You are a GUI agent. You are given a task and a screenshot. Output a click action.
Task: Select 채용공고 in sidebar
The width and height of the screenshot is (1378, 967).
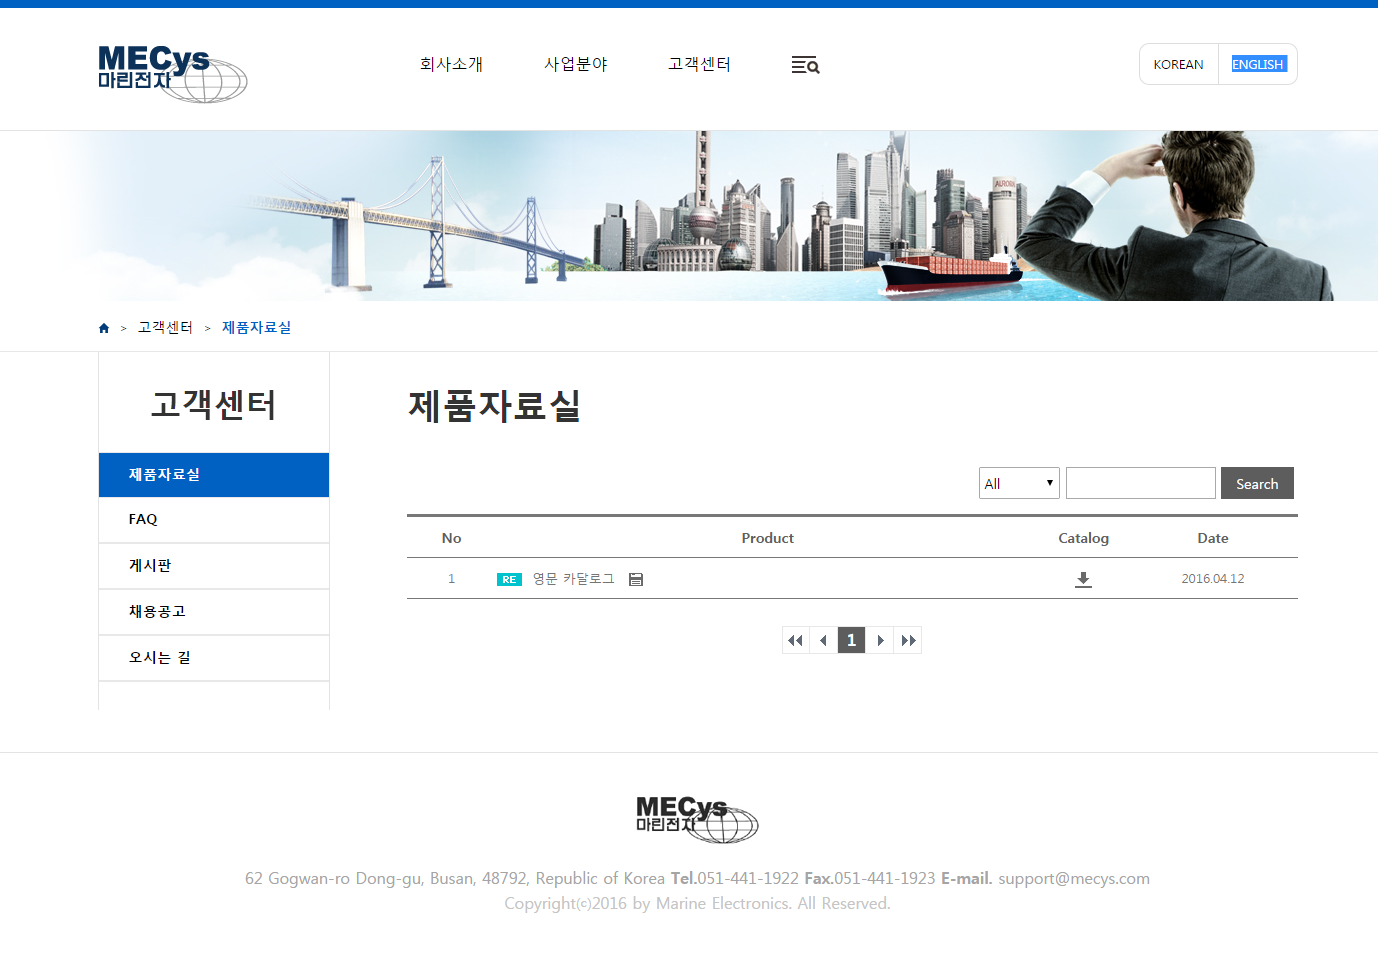(x=214, y=612)
